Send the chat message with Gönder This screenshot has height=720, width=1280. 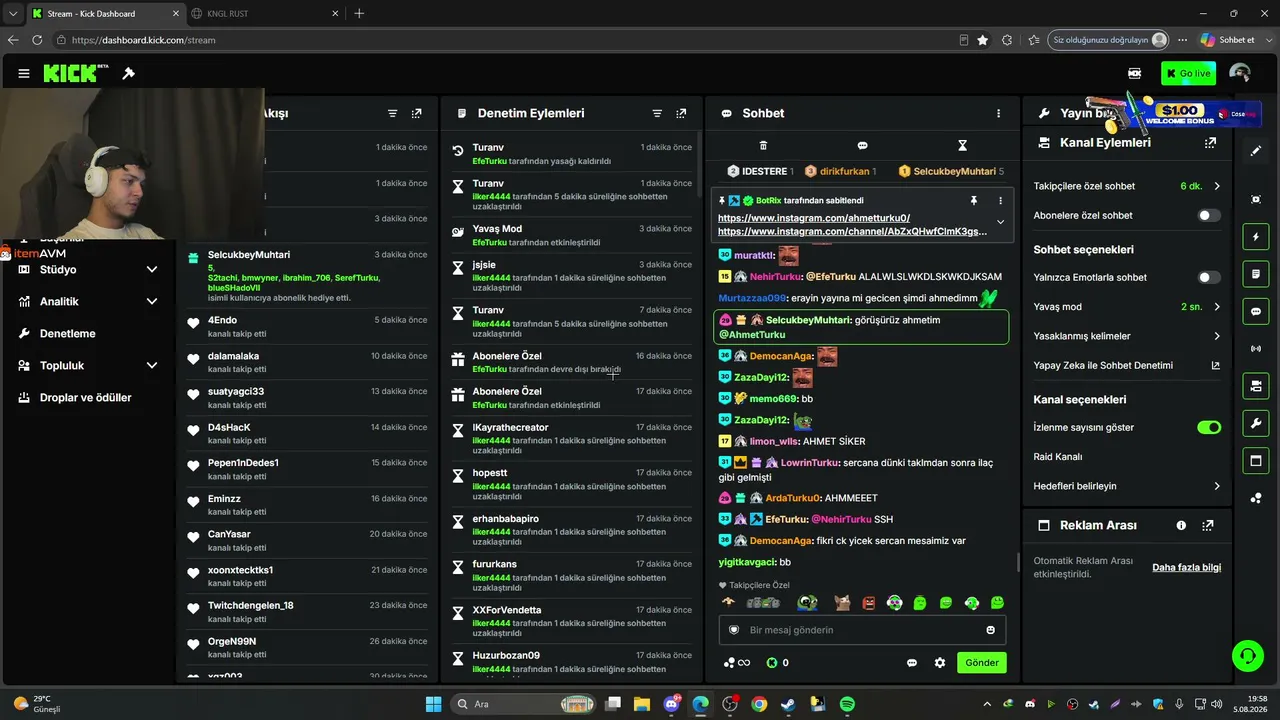coord(981,663)
